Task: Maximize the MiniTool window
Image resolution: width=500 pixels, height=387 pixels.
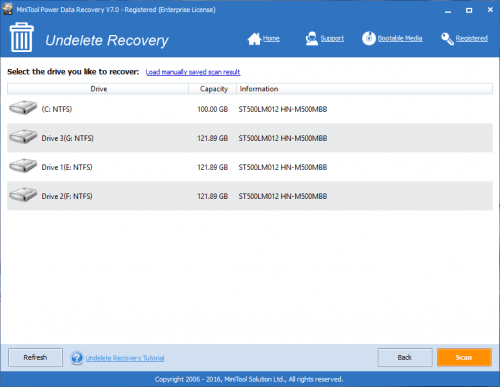Action: 469,10
